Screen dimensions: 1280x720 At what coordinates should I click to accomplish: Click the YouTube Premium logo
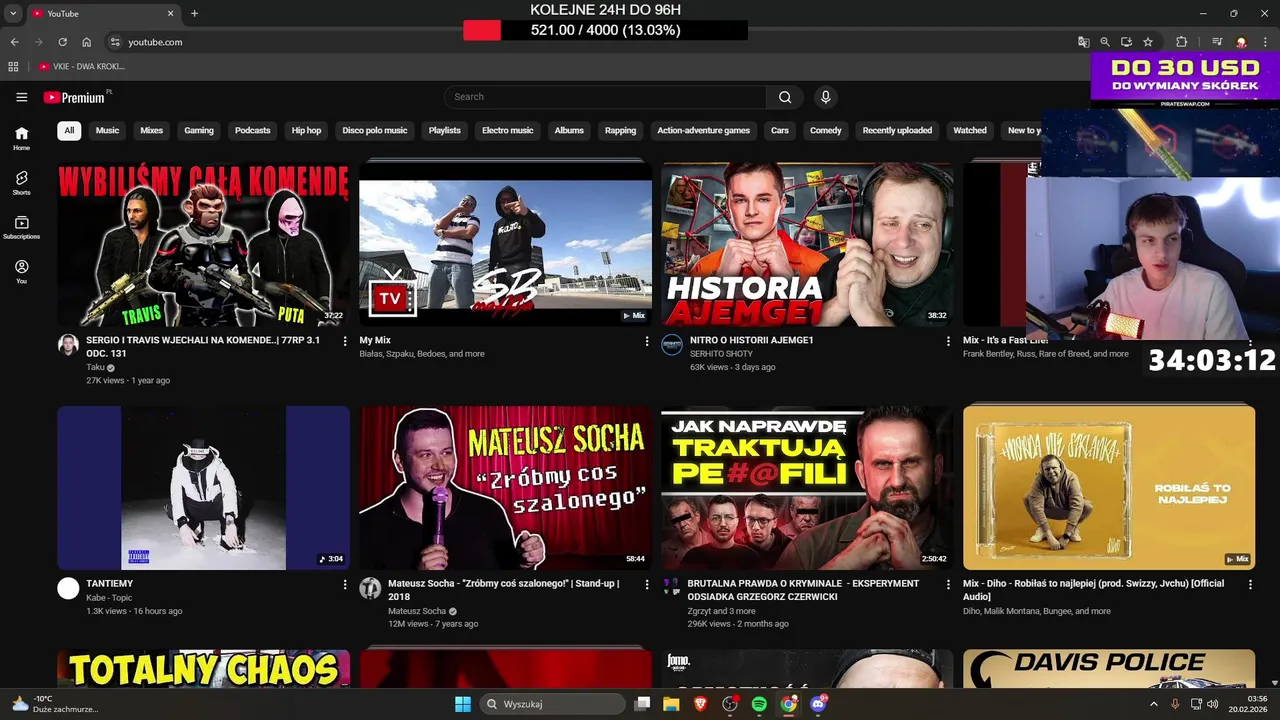click(x=74, y=97)
